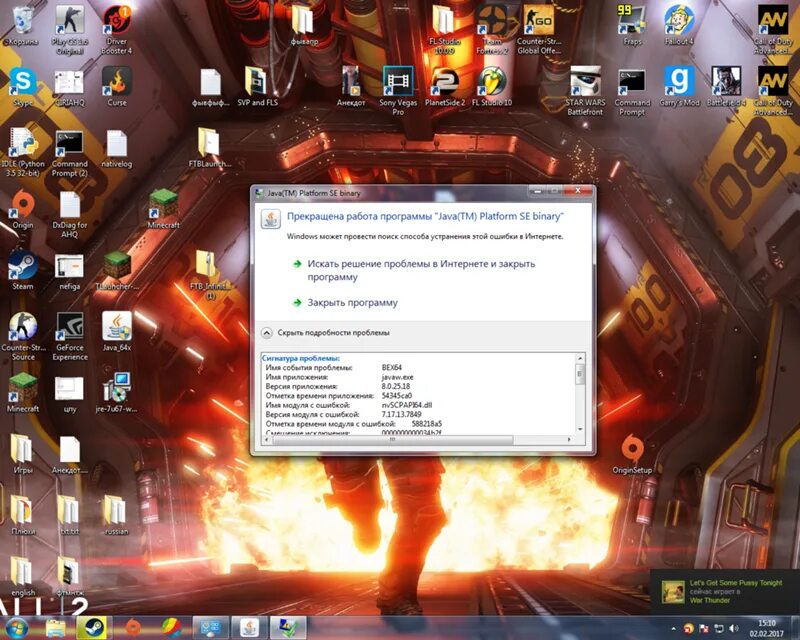Launch Garry's Mod from the desktop

[x=679, y=87]
